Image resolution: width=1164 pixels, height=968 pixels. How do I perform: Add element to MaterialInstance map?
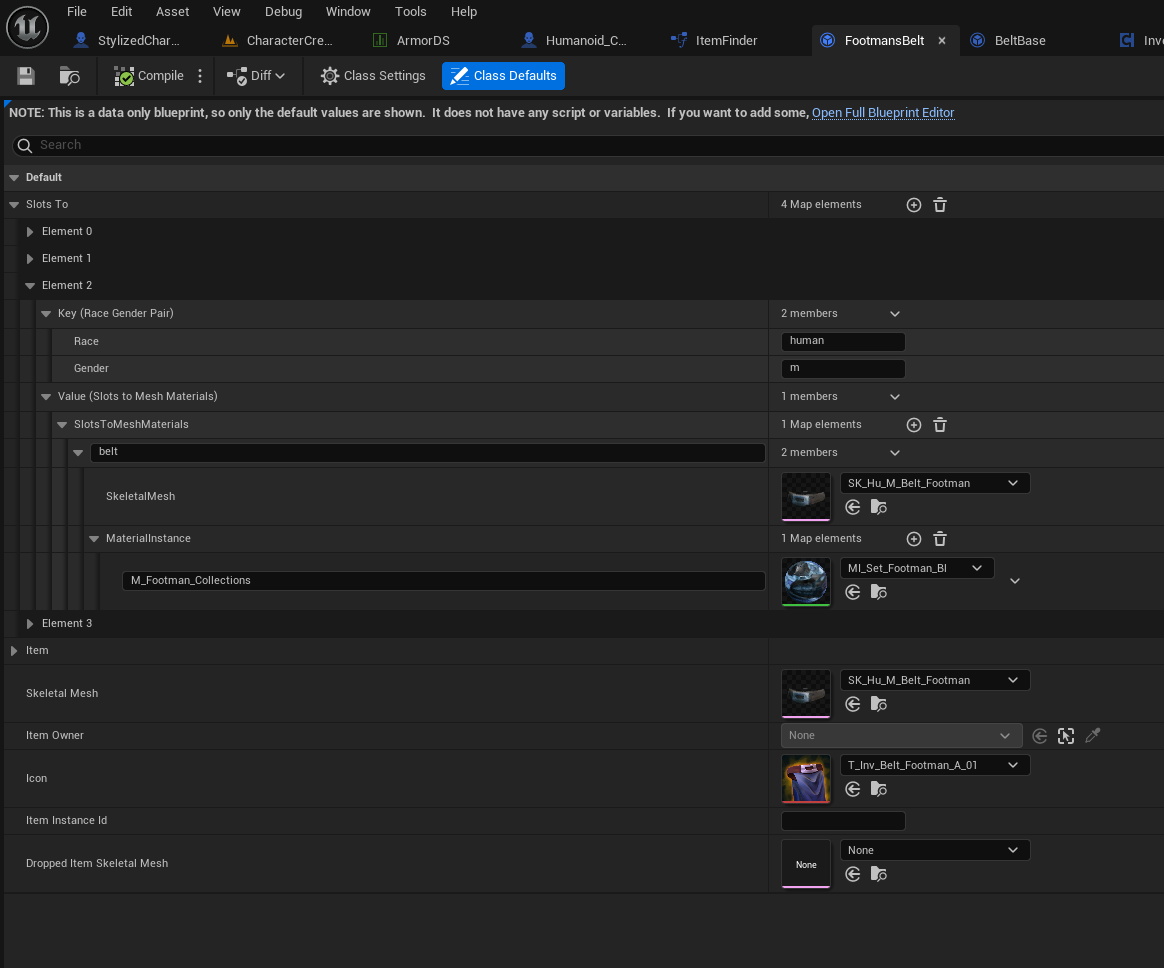(914, 539)
